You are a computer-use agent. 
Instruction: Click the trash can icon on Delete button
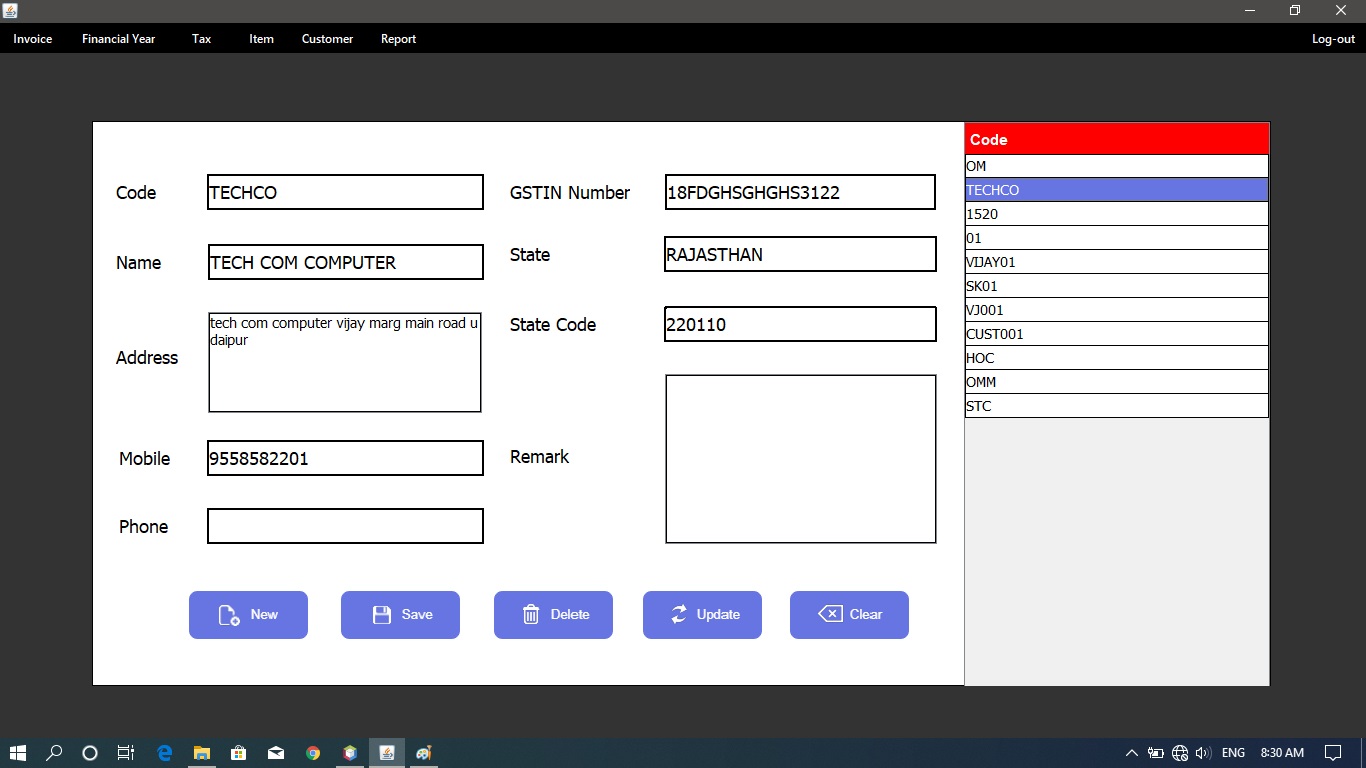click(x=531, y=614)
